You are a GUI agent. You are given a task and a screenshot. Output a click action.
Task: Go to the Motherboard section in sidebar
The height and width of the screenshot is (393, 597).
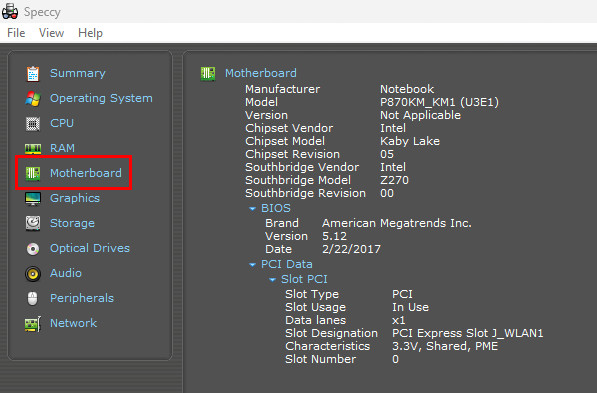(86, 173)
